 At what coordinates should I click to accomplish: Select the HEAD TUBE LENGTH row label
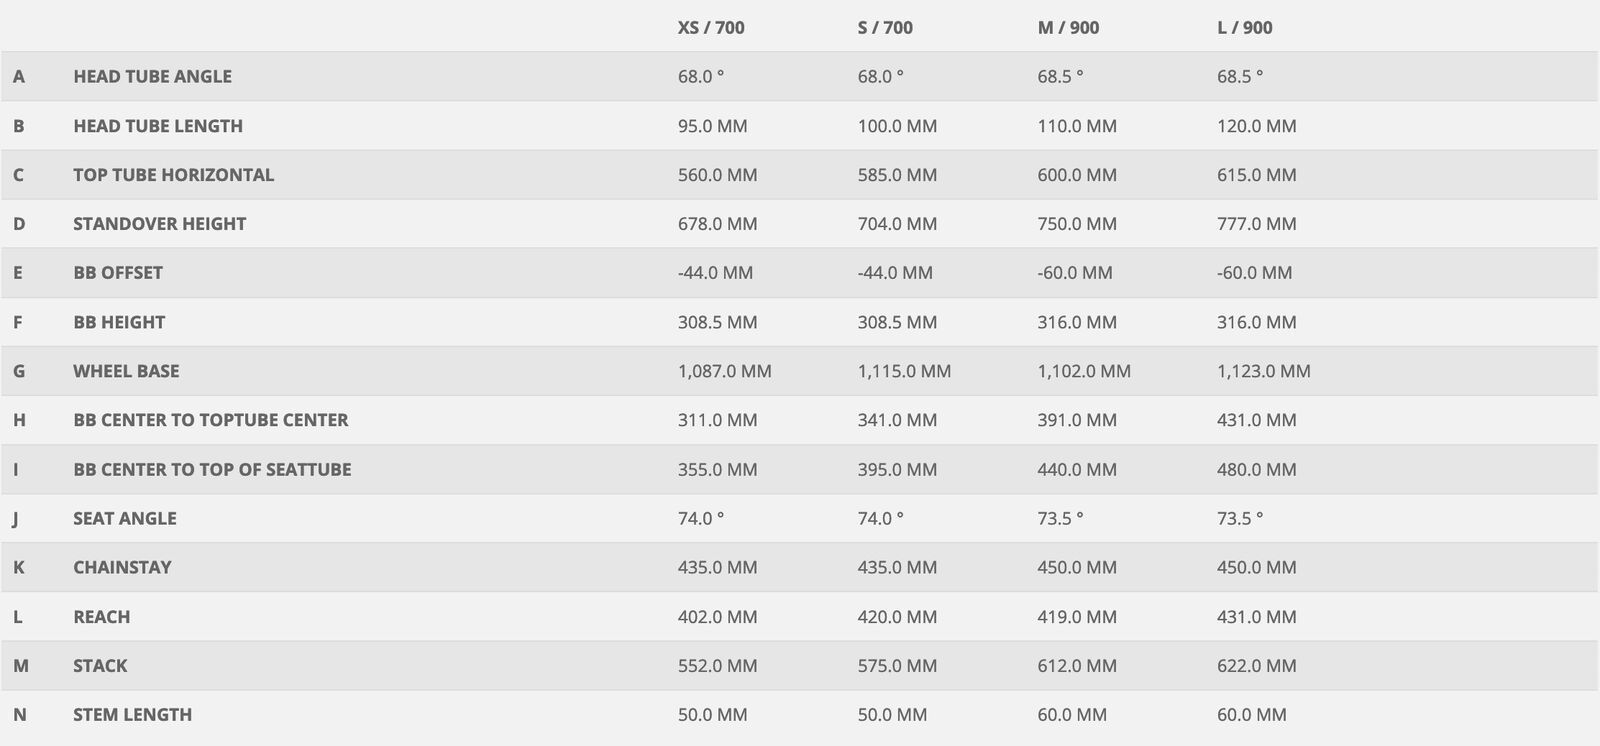click(158, 126)
